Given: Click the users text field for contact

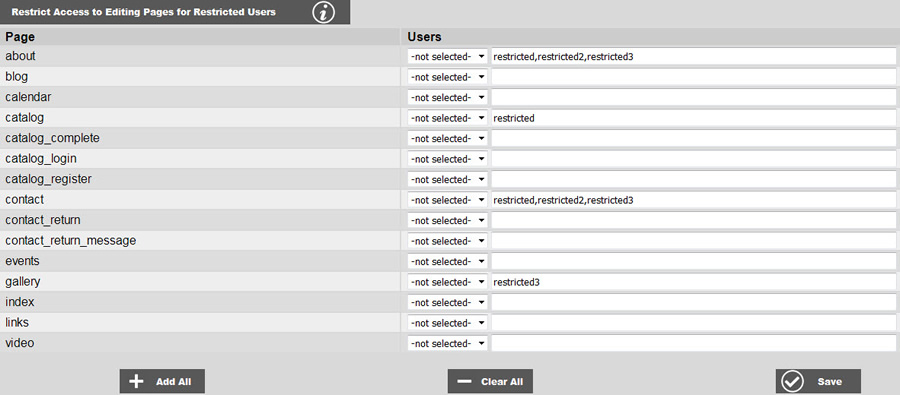Looking at the screenshot, I should pyautogui.click(x=693, y=200).
